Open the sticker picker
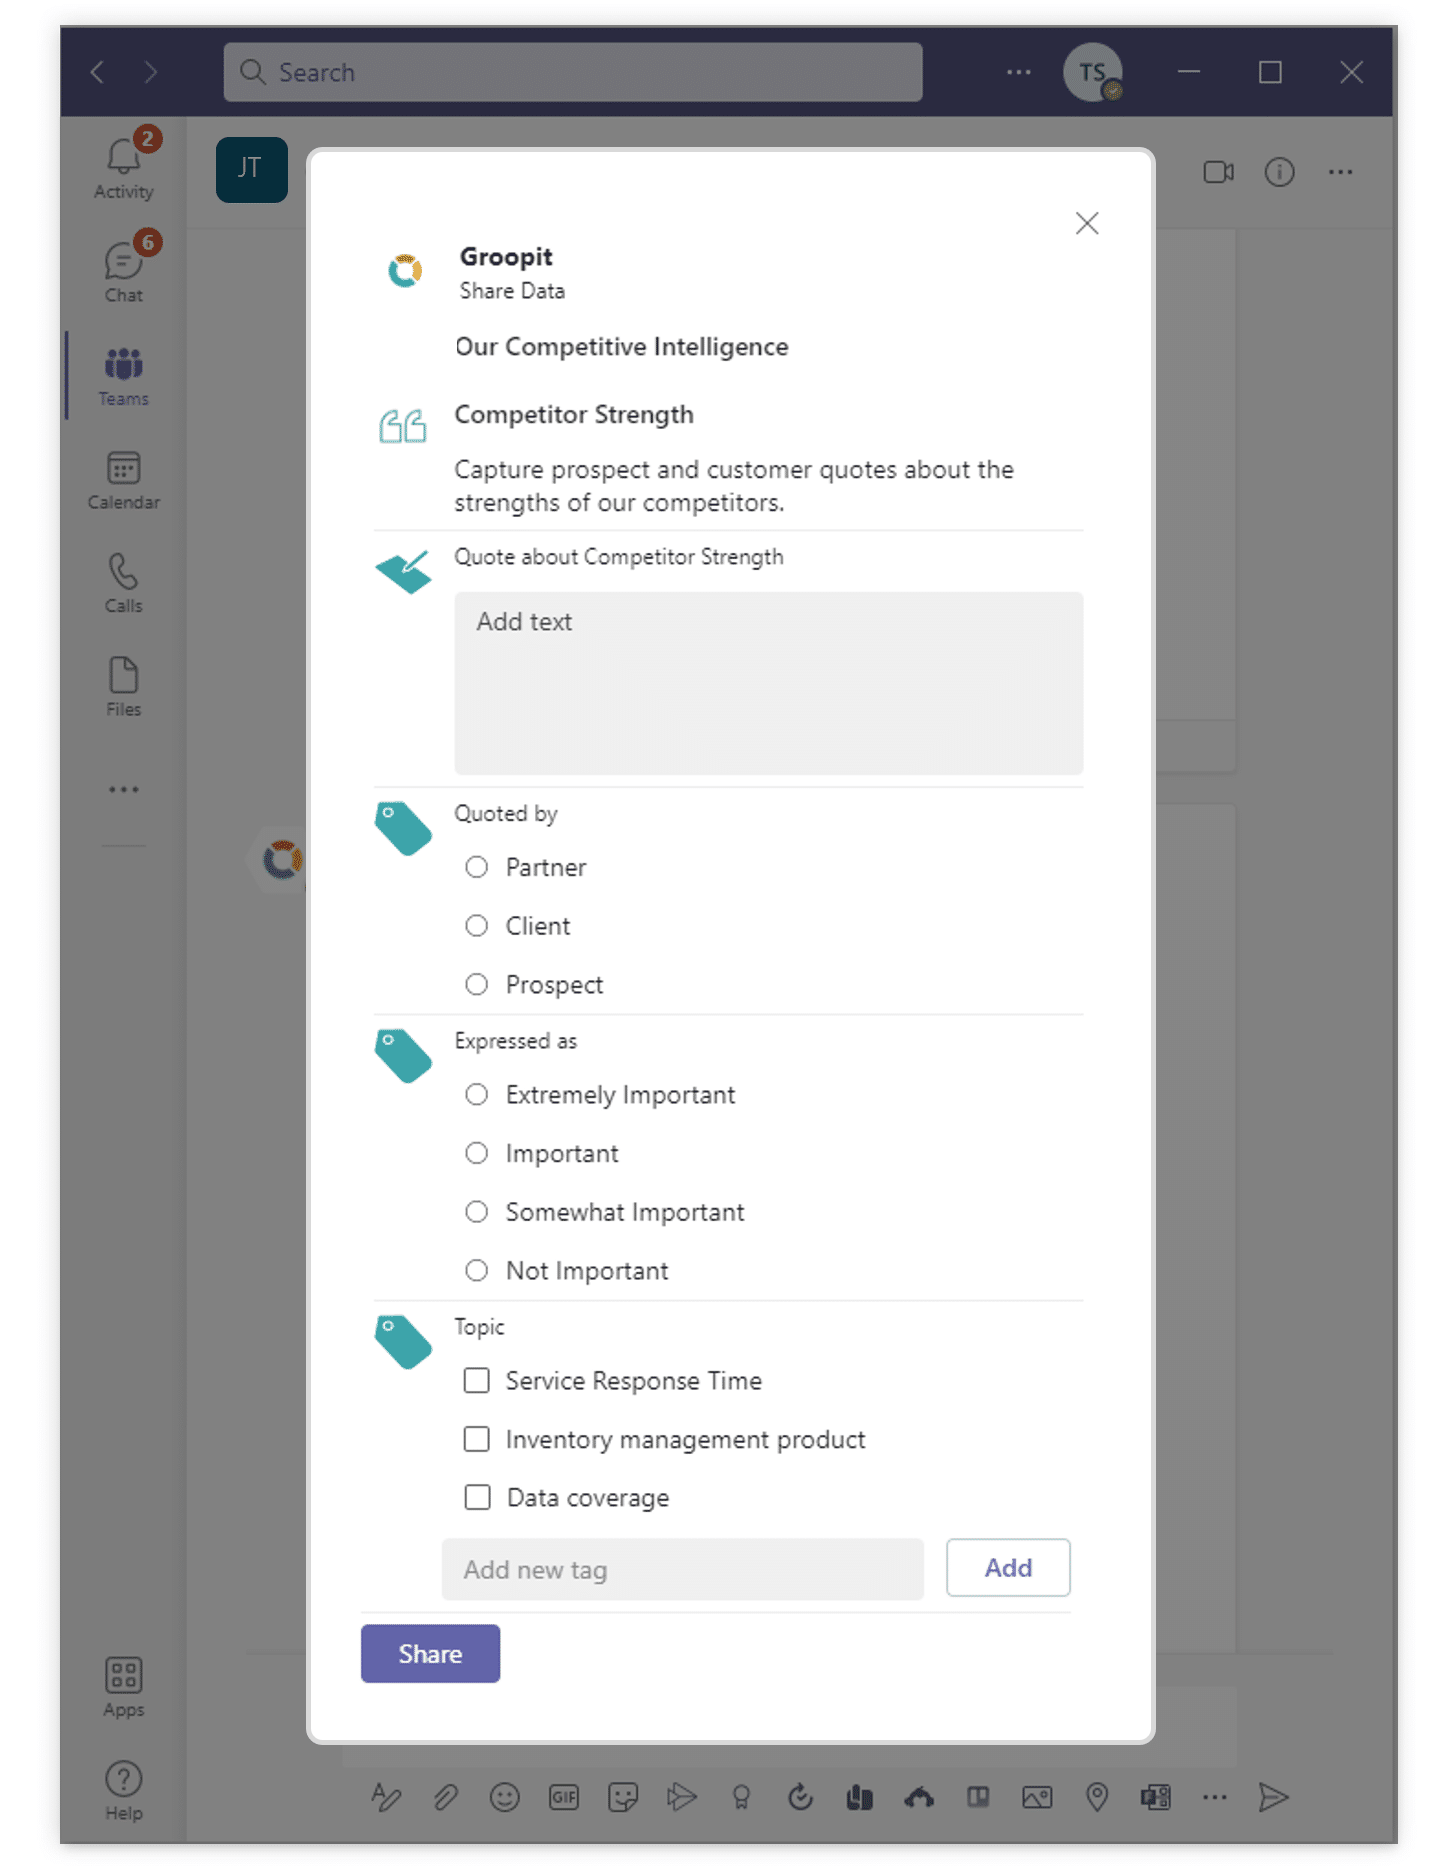This screenshot has width=1448, height=1873. coord(623,1798)
